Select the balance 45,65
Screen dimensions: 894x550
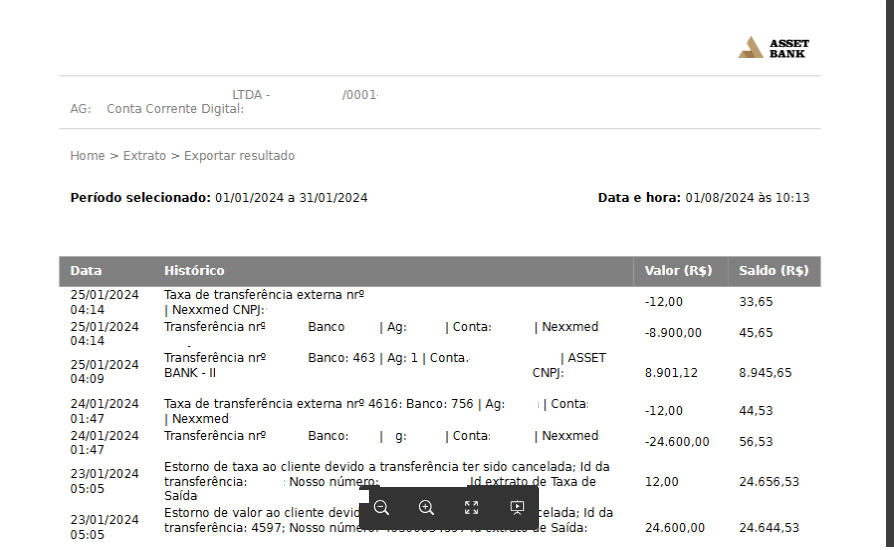pyautogui.click(x=756, y=333)
